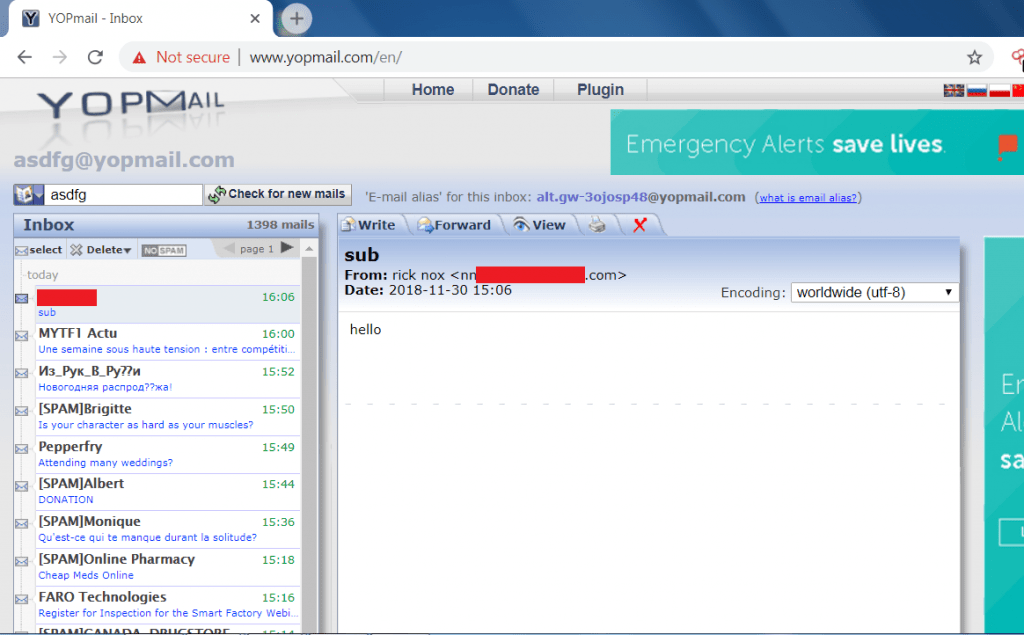Screen dimensions: 1024x635
Task: Open the inbox book icon dropdown
Action: click(x=28, y=195)
